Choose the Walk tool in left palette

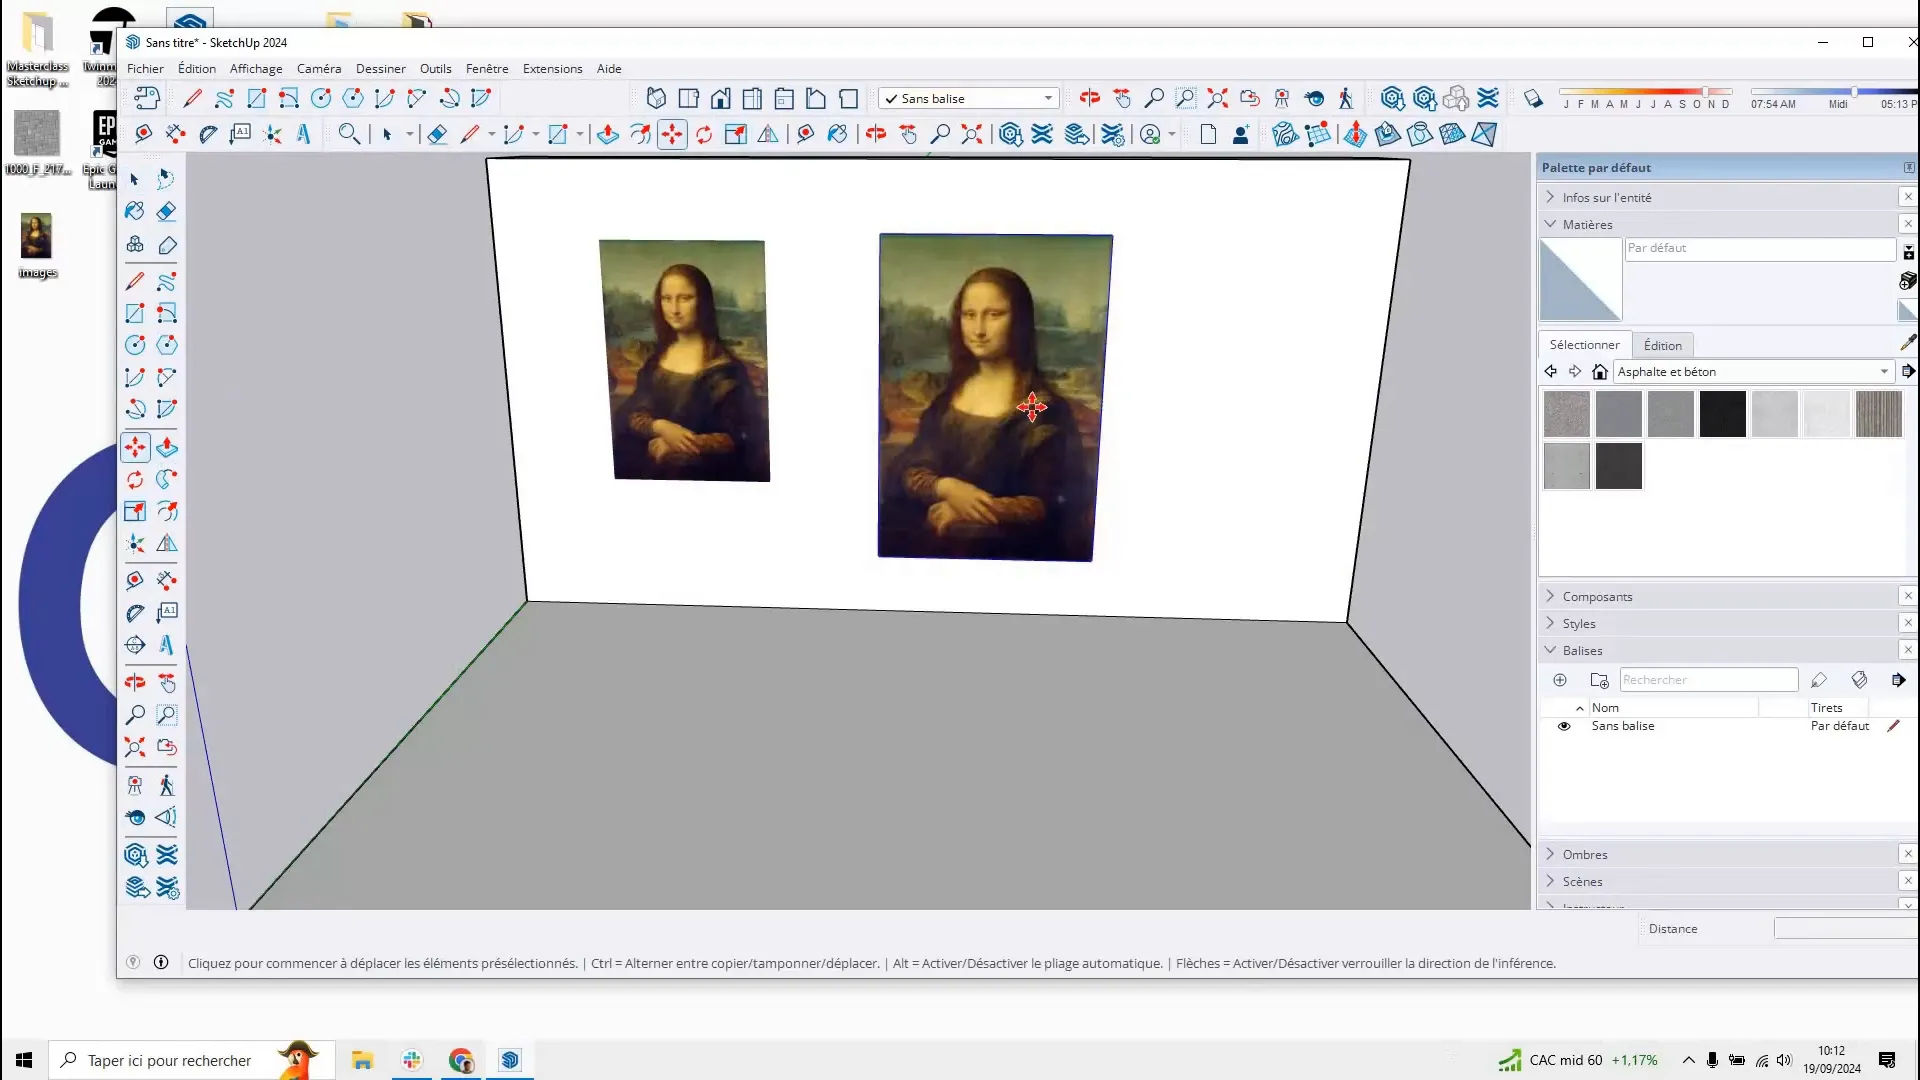point(167,785)
